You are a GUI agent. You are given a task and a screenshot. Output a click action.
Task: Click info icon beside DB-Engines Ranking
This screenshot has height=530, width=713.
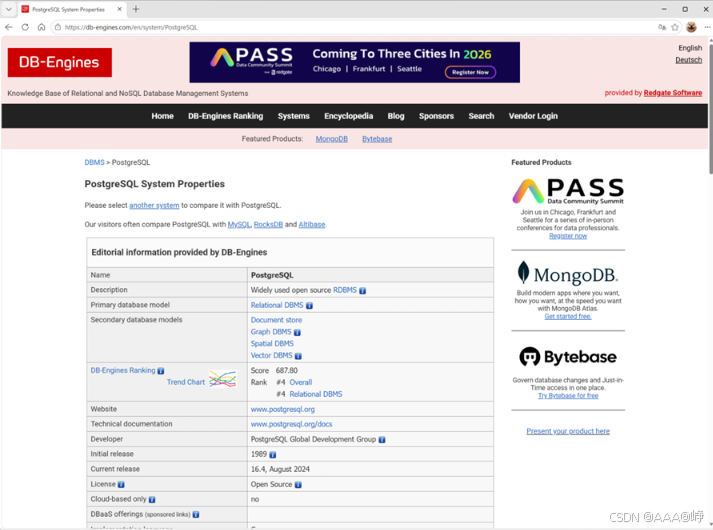click(161, 371)
